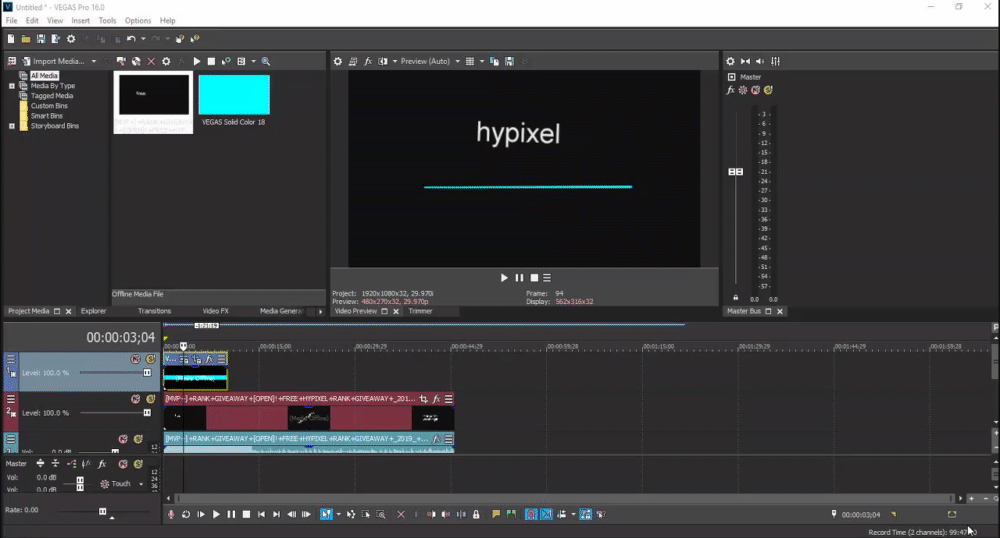1000x538 pixels.
Task: Open the undo history dropdown arrow
Action: click(x=143, y=39)
